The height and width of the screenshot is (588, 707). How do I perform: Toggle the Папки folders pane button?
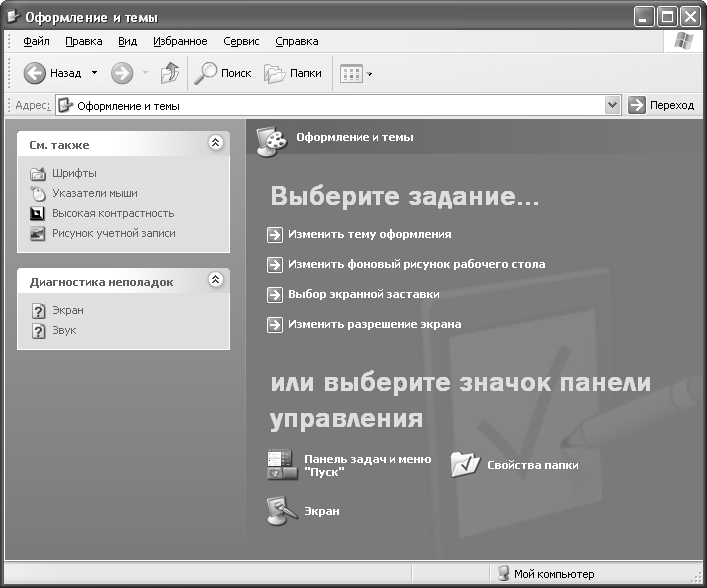click(x=293, y=73)
